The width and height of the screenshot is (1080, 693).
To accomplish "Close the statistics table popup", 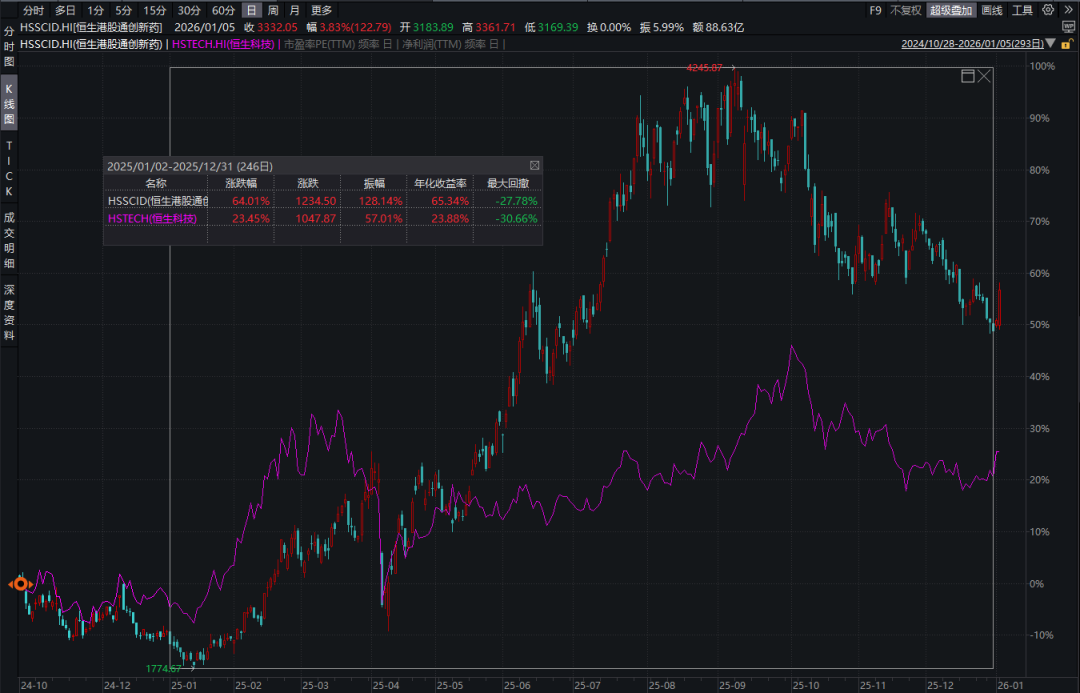I will (x=534, y=165).
